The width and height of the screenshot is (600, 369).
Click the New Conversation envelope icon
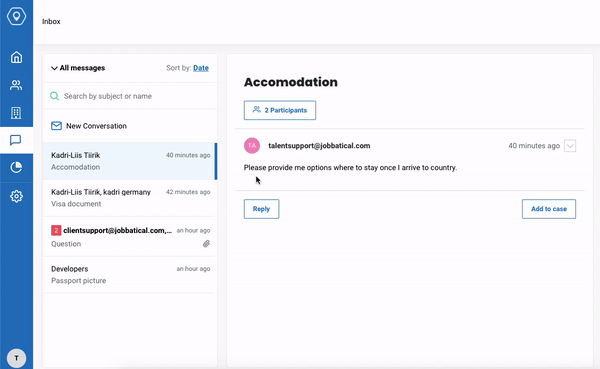(56, 126)
